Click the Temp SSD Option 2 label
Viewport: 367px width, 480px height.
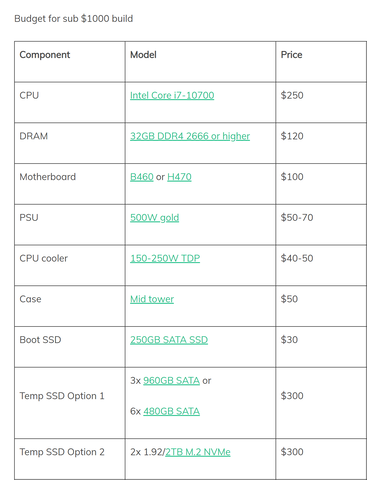[x=62, y=452]
